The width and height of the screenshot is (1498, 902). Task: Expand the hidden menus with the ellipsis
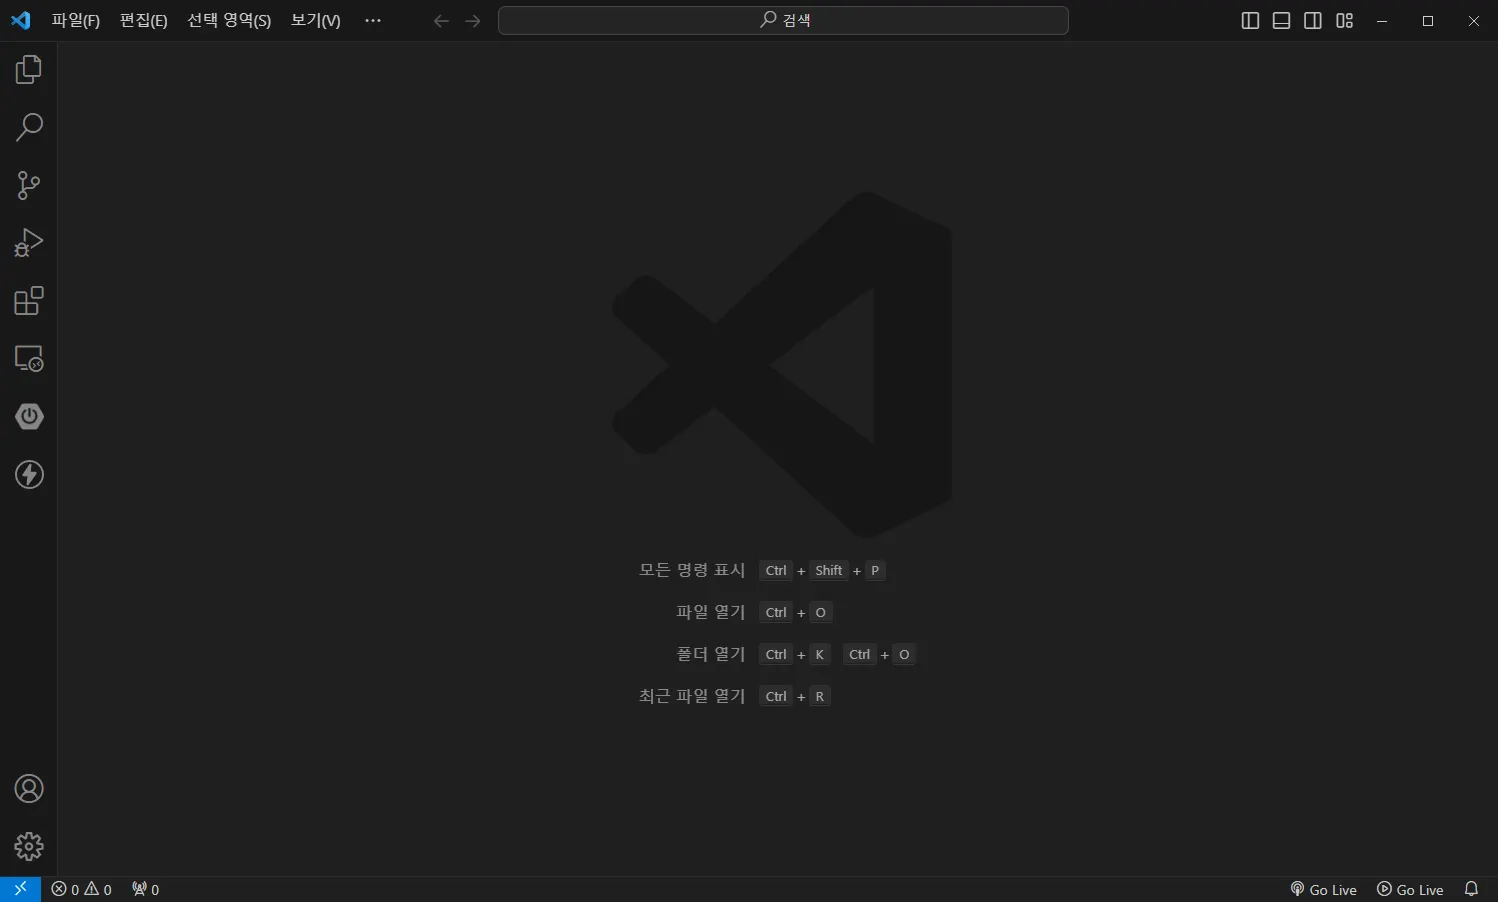pyautogui.click(x=373, y=21)
